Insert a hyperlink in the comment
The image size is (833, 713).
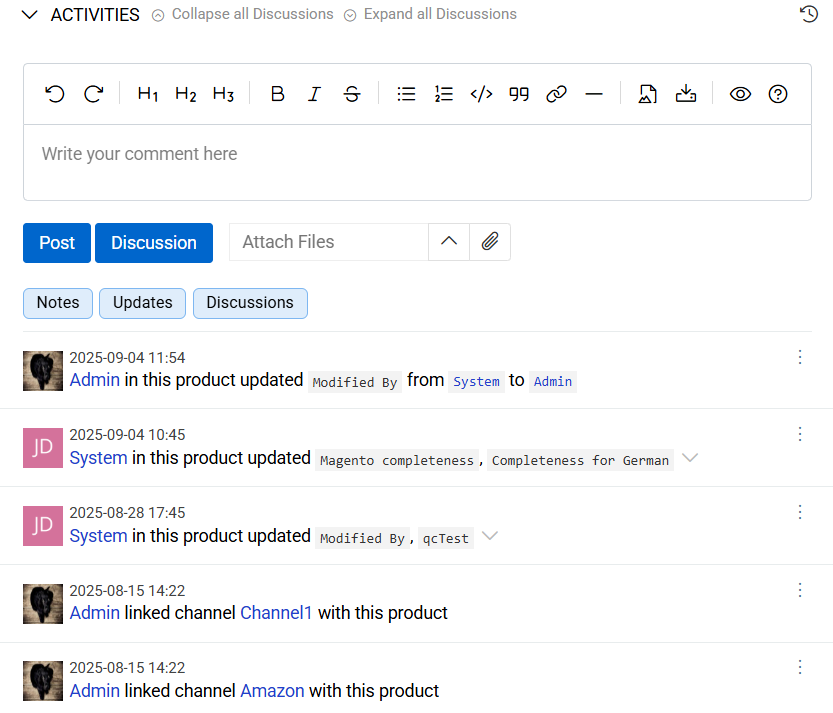556,94
